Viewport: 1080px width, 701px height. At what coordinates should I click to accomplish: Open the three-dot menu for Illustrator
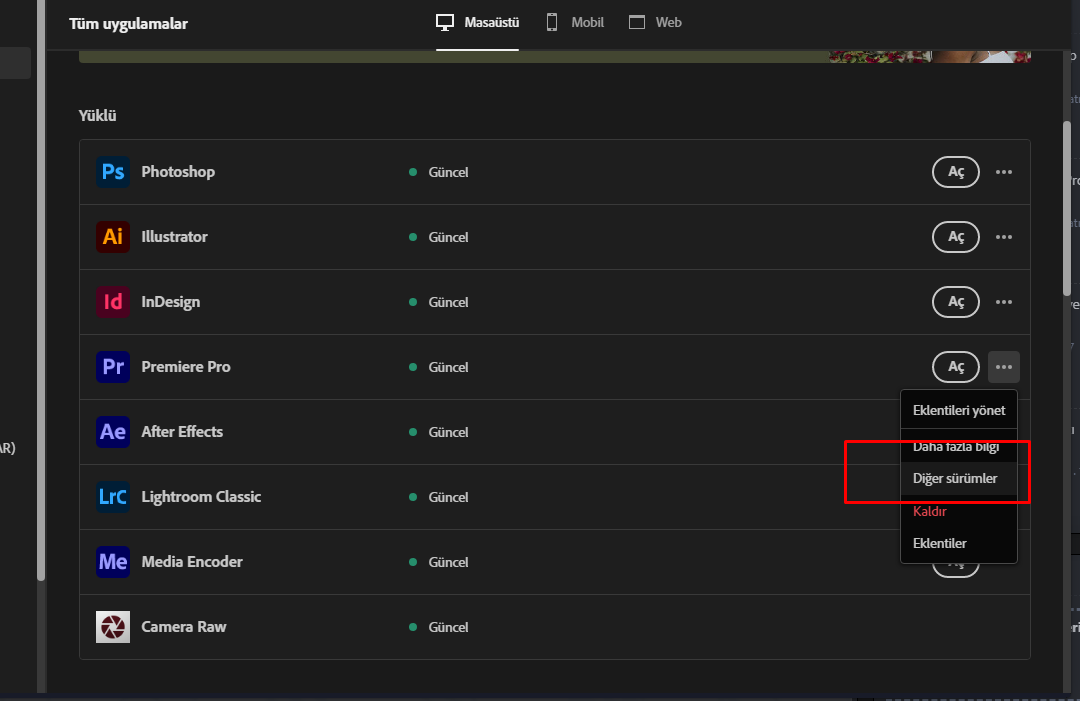click(1004, 237)
